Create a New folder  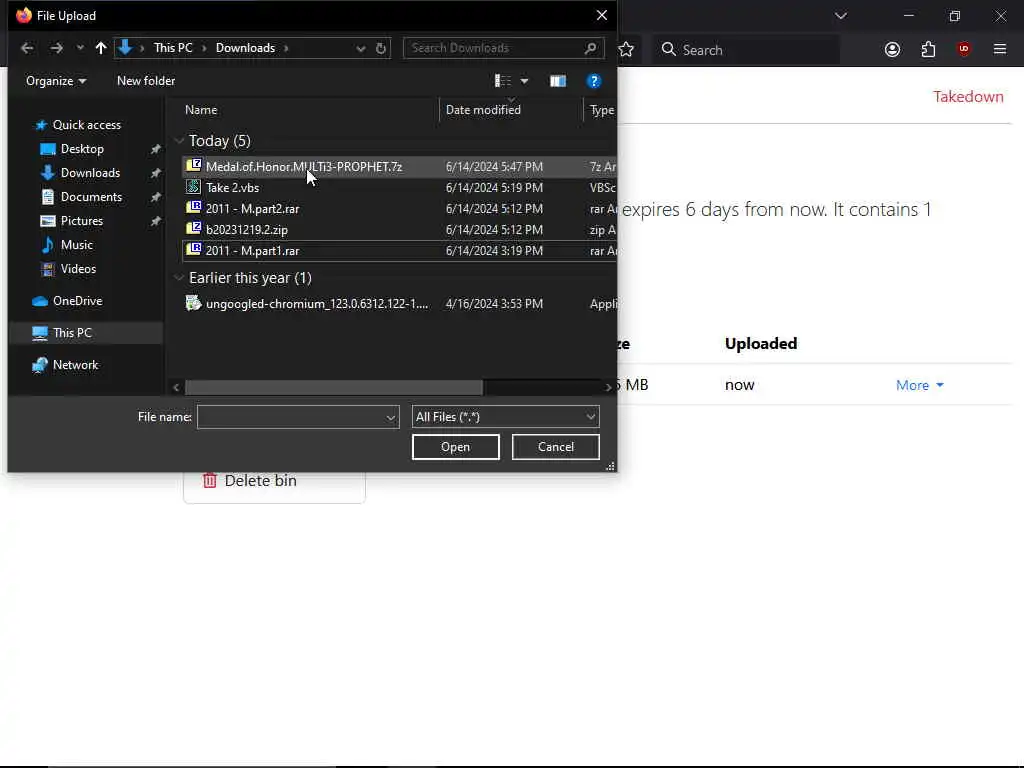point(146,81)
